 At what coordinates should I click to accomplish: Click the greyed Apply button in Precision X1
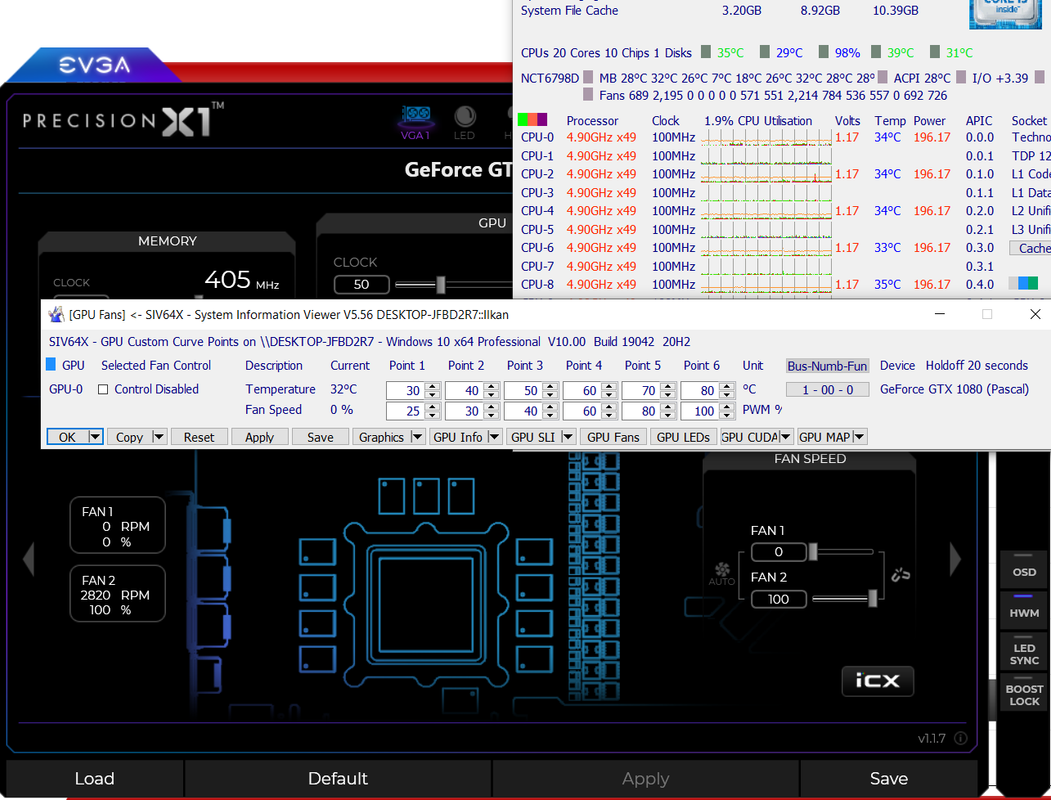coord(645,778)
